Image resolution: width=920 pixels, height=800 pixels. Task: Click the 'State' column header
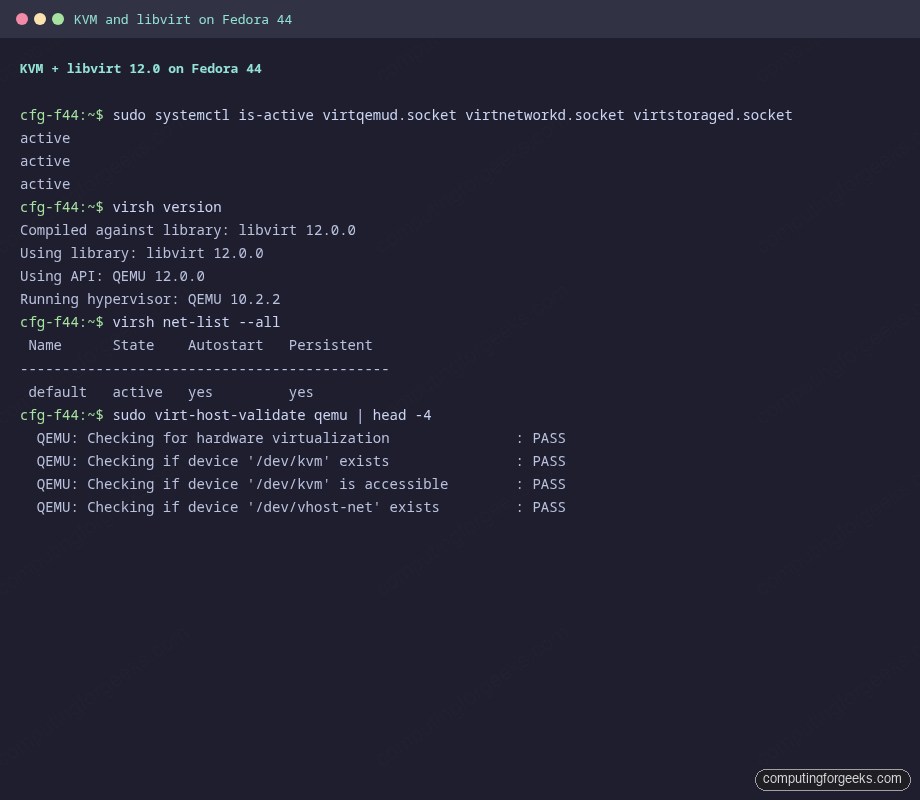133,345
